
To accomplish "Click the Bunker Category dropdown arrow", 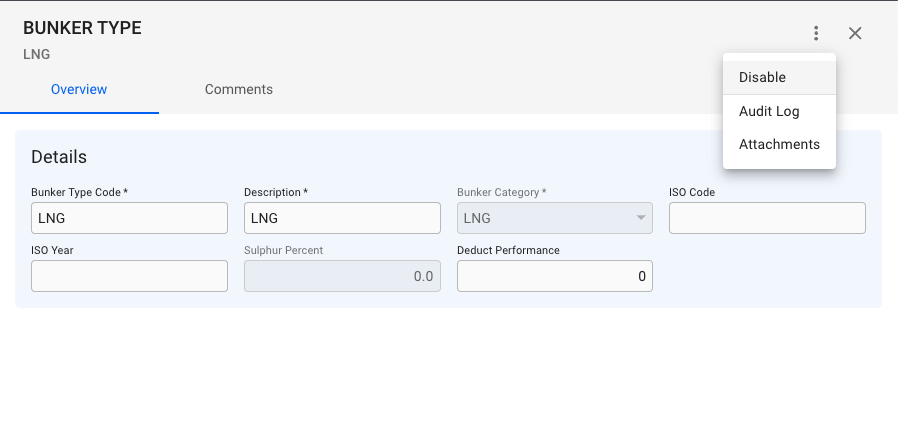I will [x=640, y=218].
